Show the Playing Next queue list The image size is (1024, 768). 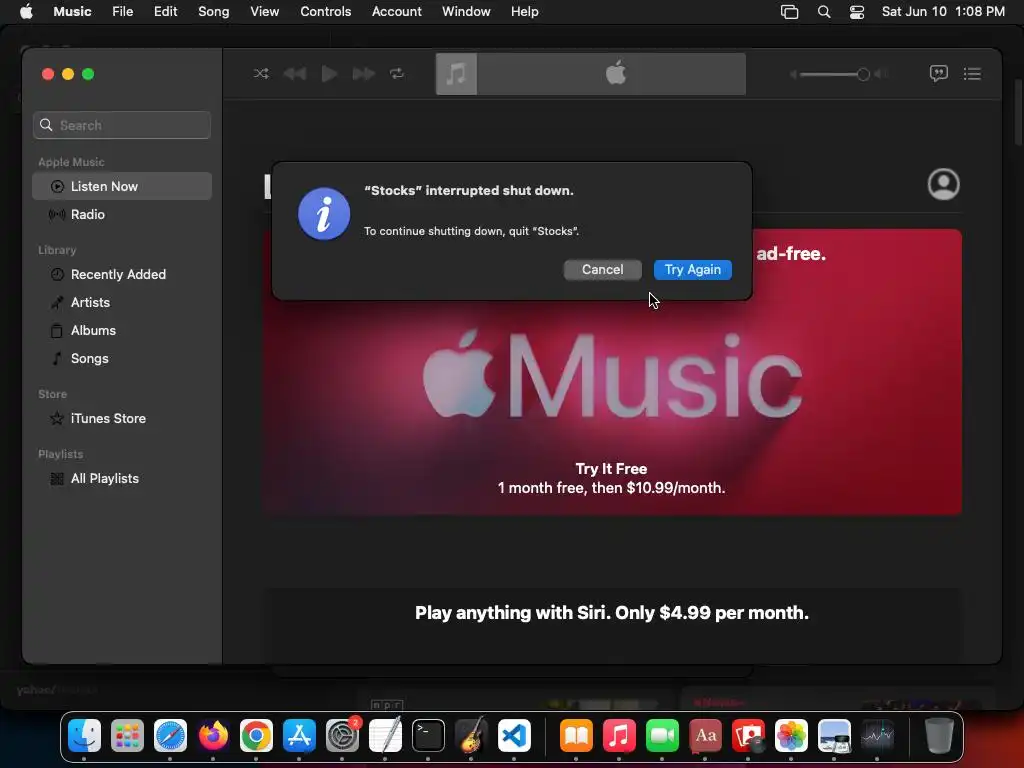[972, 74]
